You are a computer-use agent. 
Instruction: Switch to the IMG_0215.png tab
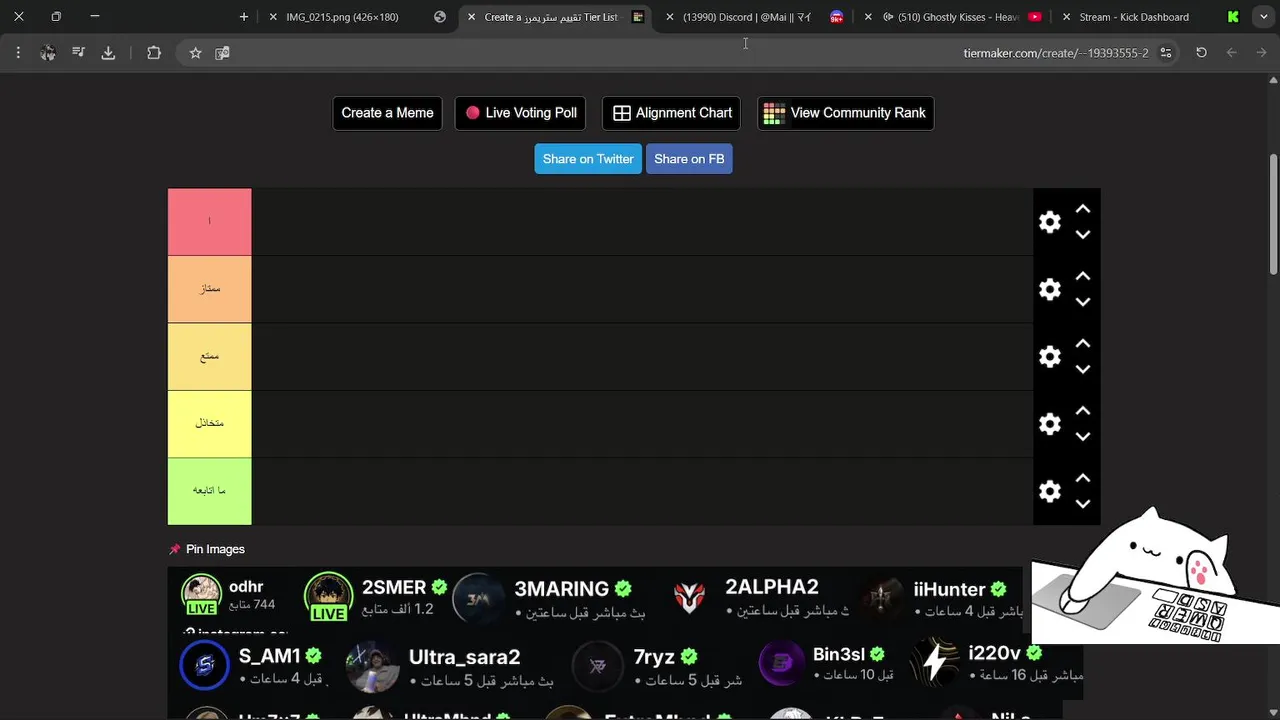pos(357,17)
